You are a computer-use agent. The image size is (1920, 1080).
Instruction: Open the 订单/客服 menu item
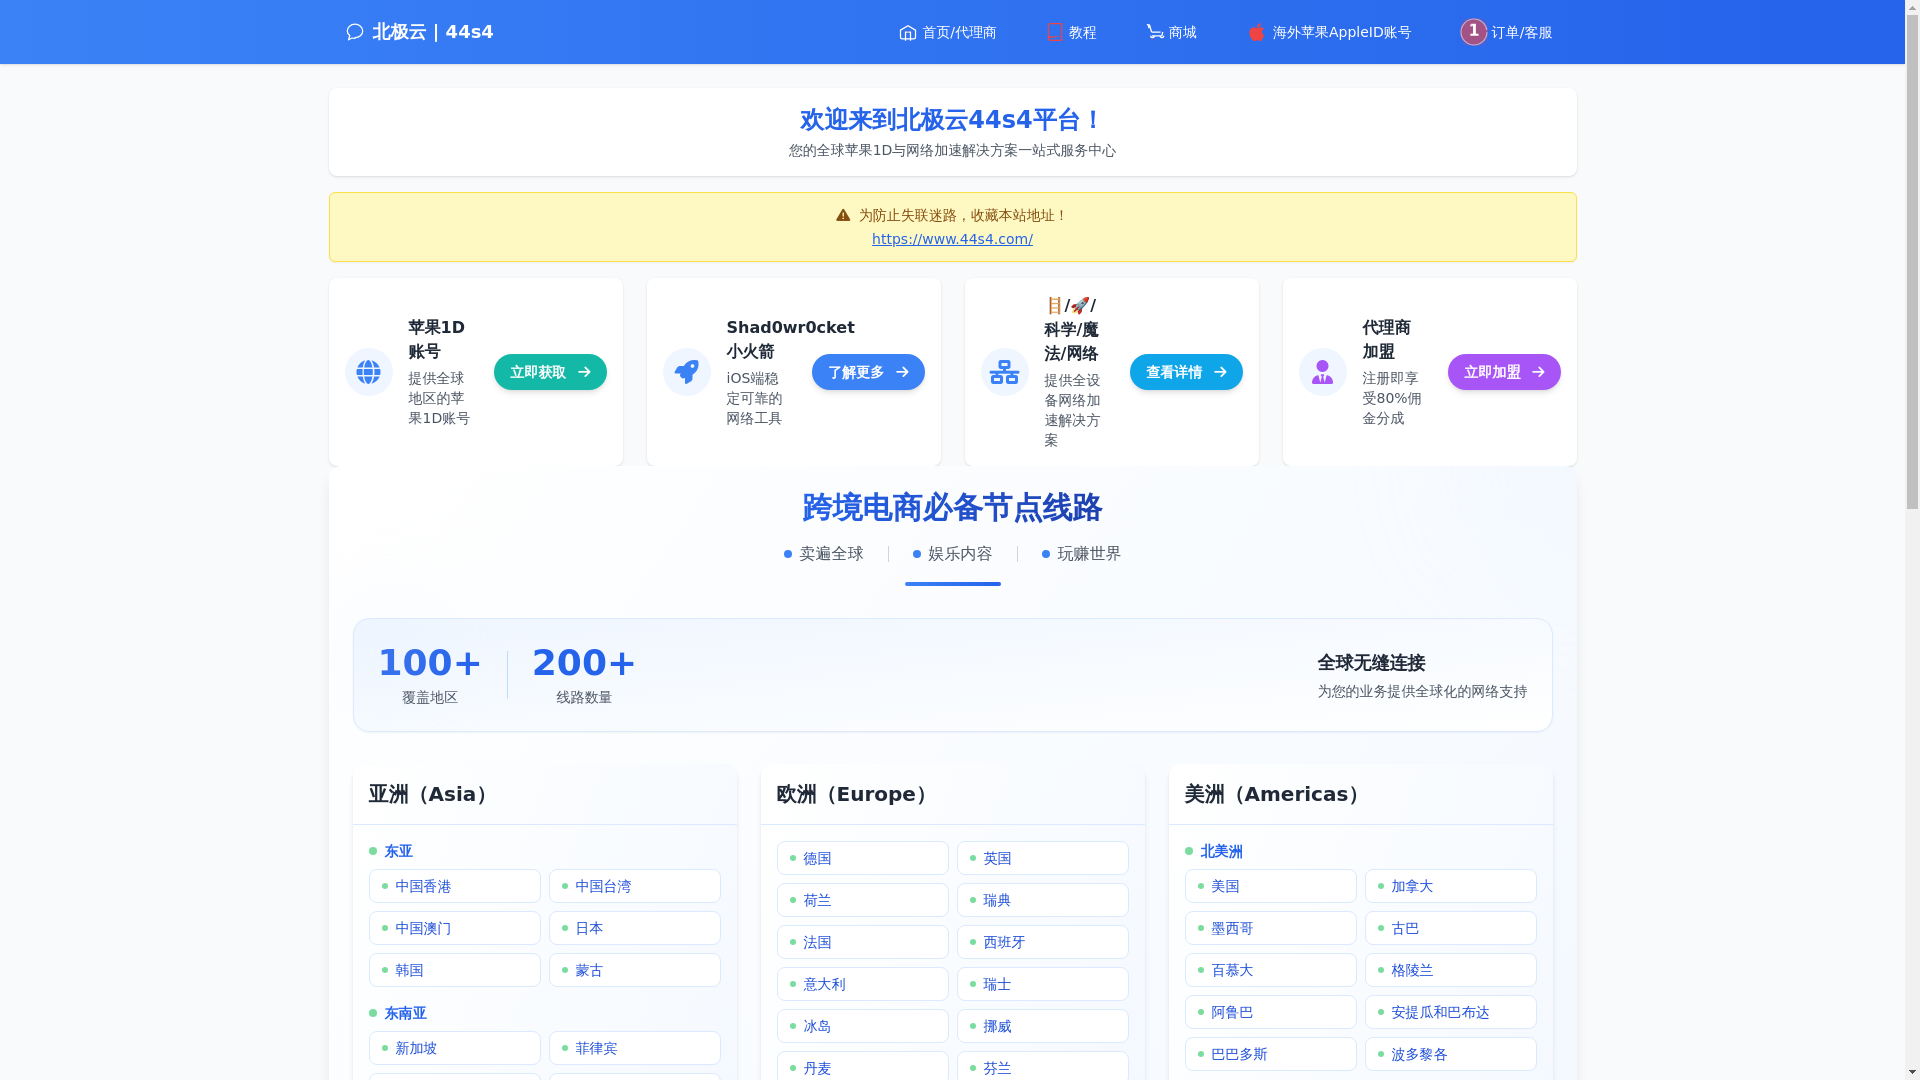(1521, 33)
